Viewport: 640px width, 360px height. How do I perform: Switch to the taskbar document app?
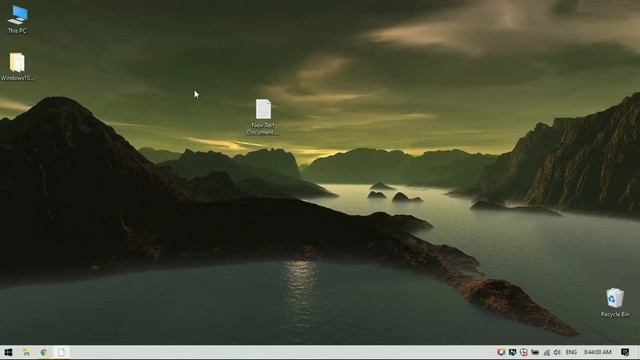[61, 352]
